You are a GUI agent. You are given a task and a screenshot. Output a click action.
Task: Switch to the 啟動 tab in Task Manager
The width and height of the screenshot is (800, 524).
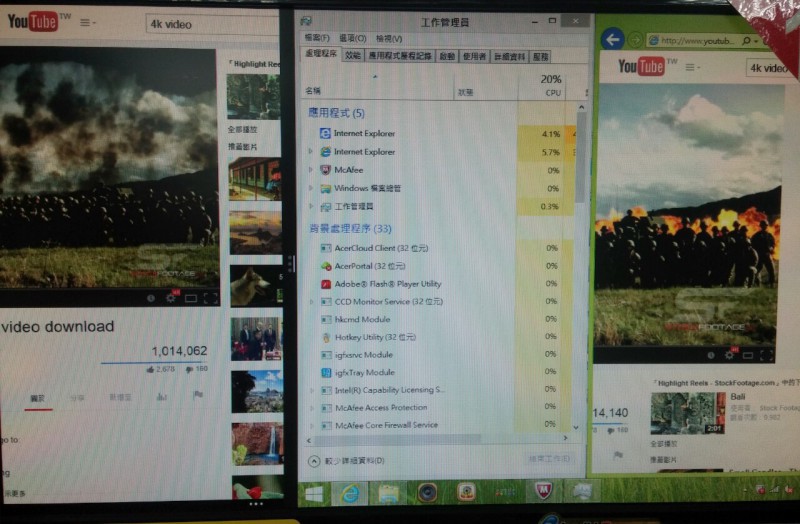click(x=447, y=57)
